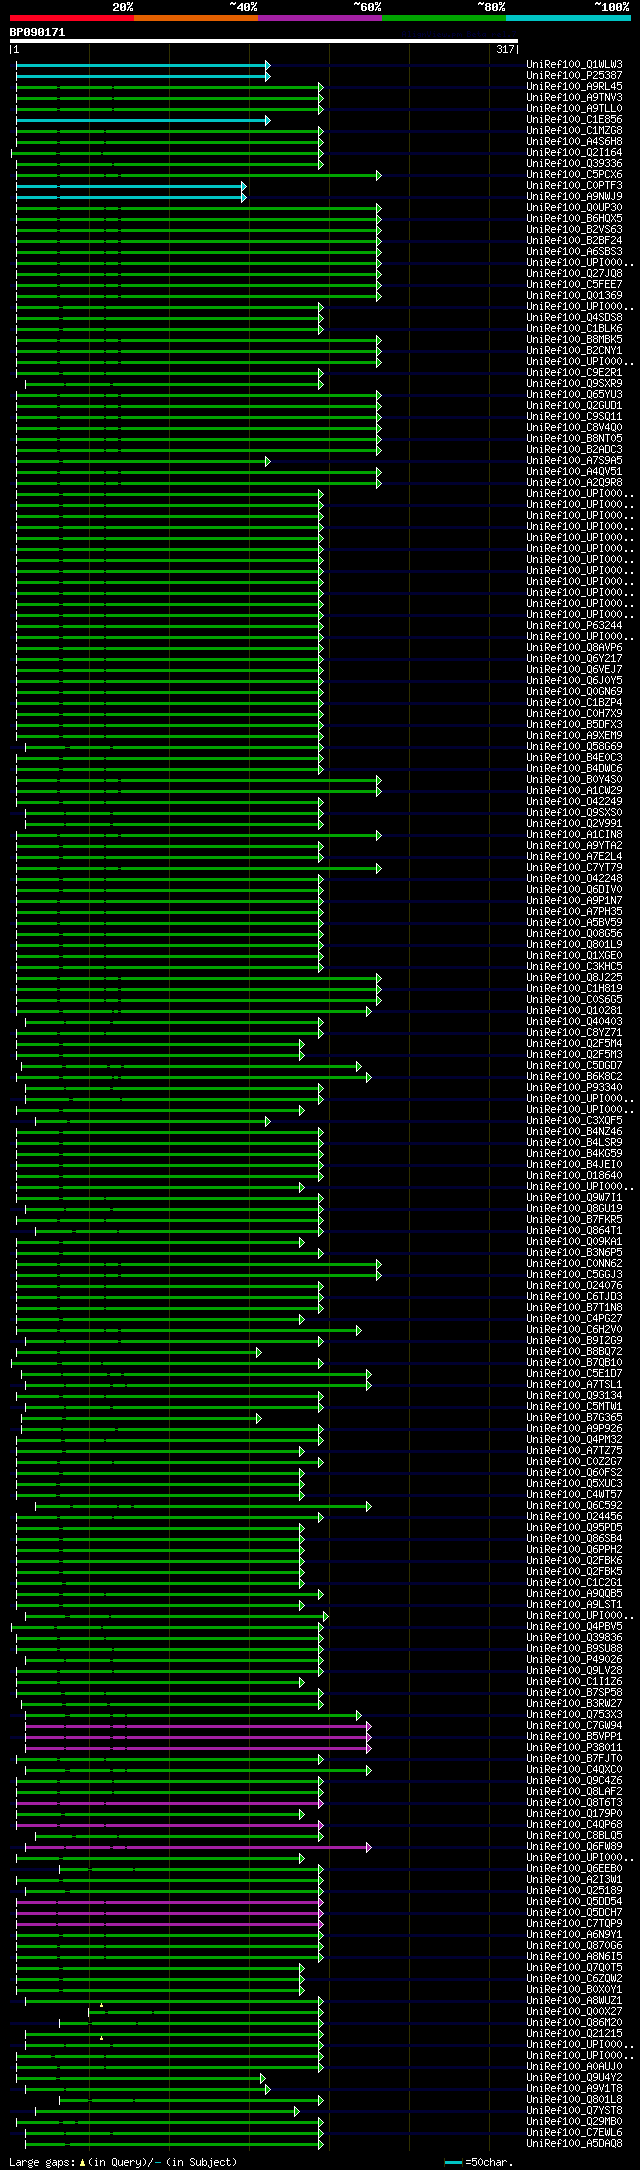Click UniRef100_B6K8C2 label
Viewport: 640px width, 2170px height.
[574, 1077]
